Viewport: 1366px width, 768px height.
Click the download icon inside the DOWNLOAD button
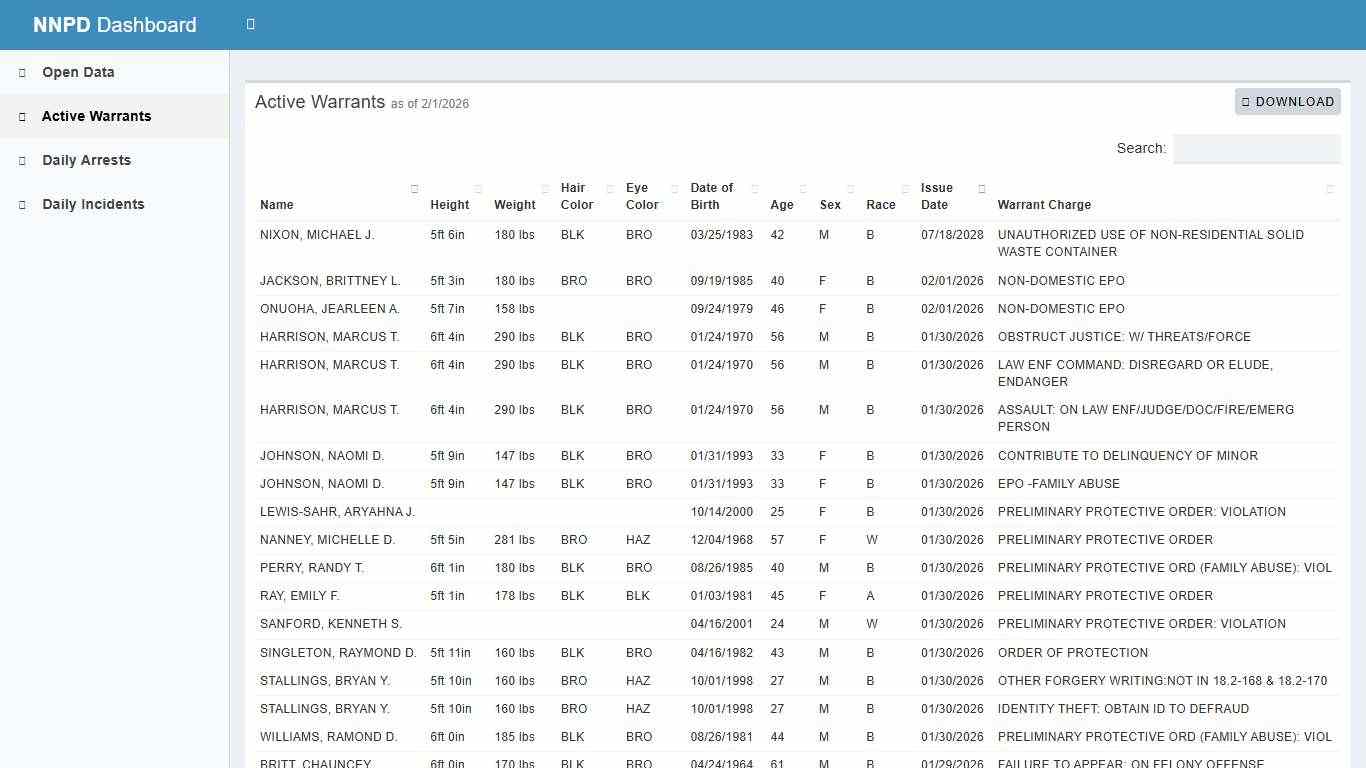pyautogui.click(x=1246, y=101)
